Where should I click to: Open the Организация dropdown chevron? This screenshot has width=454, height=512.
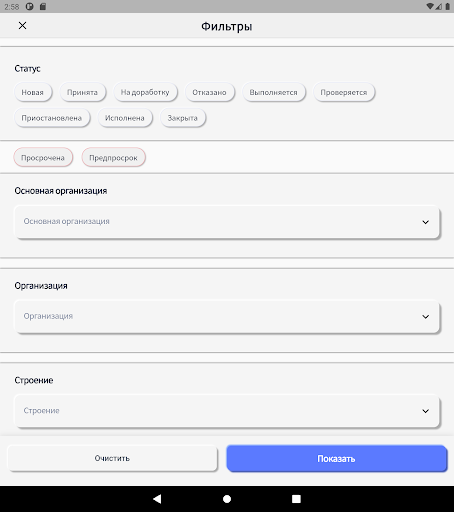click(x=425, y=317)
